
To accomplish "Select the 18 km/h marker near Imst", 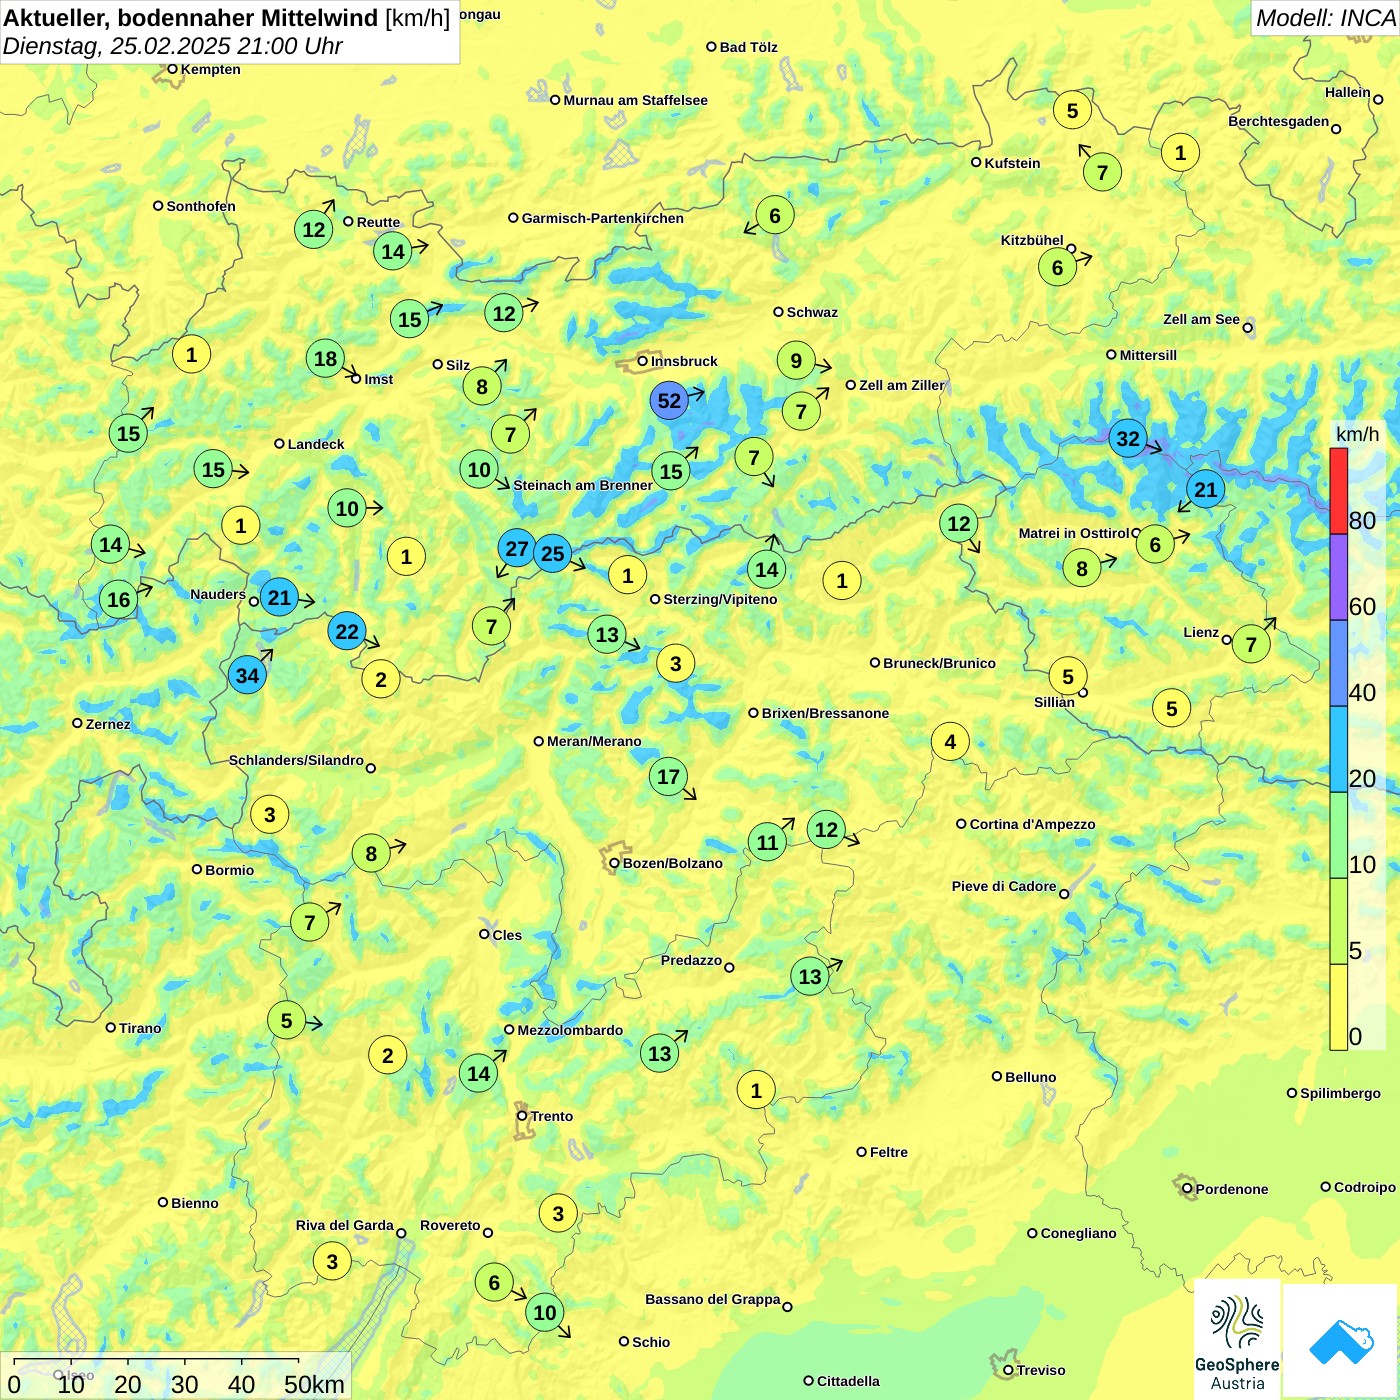I will 325,358.
